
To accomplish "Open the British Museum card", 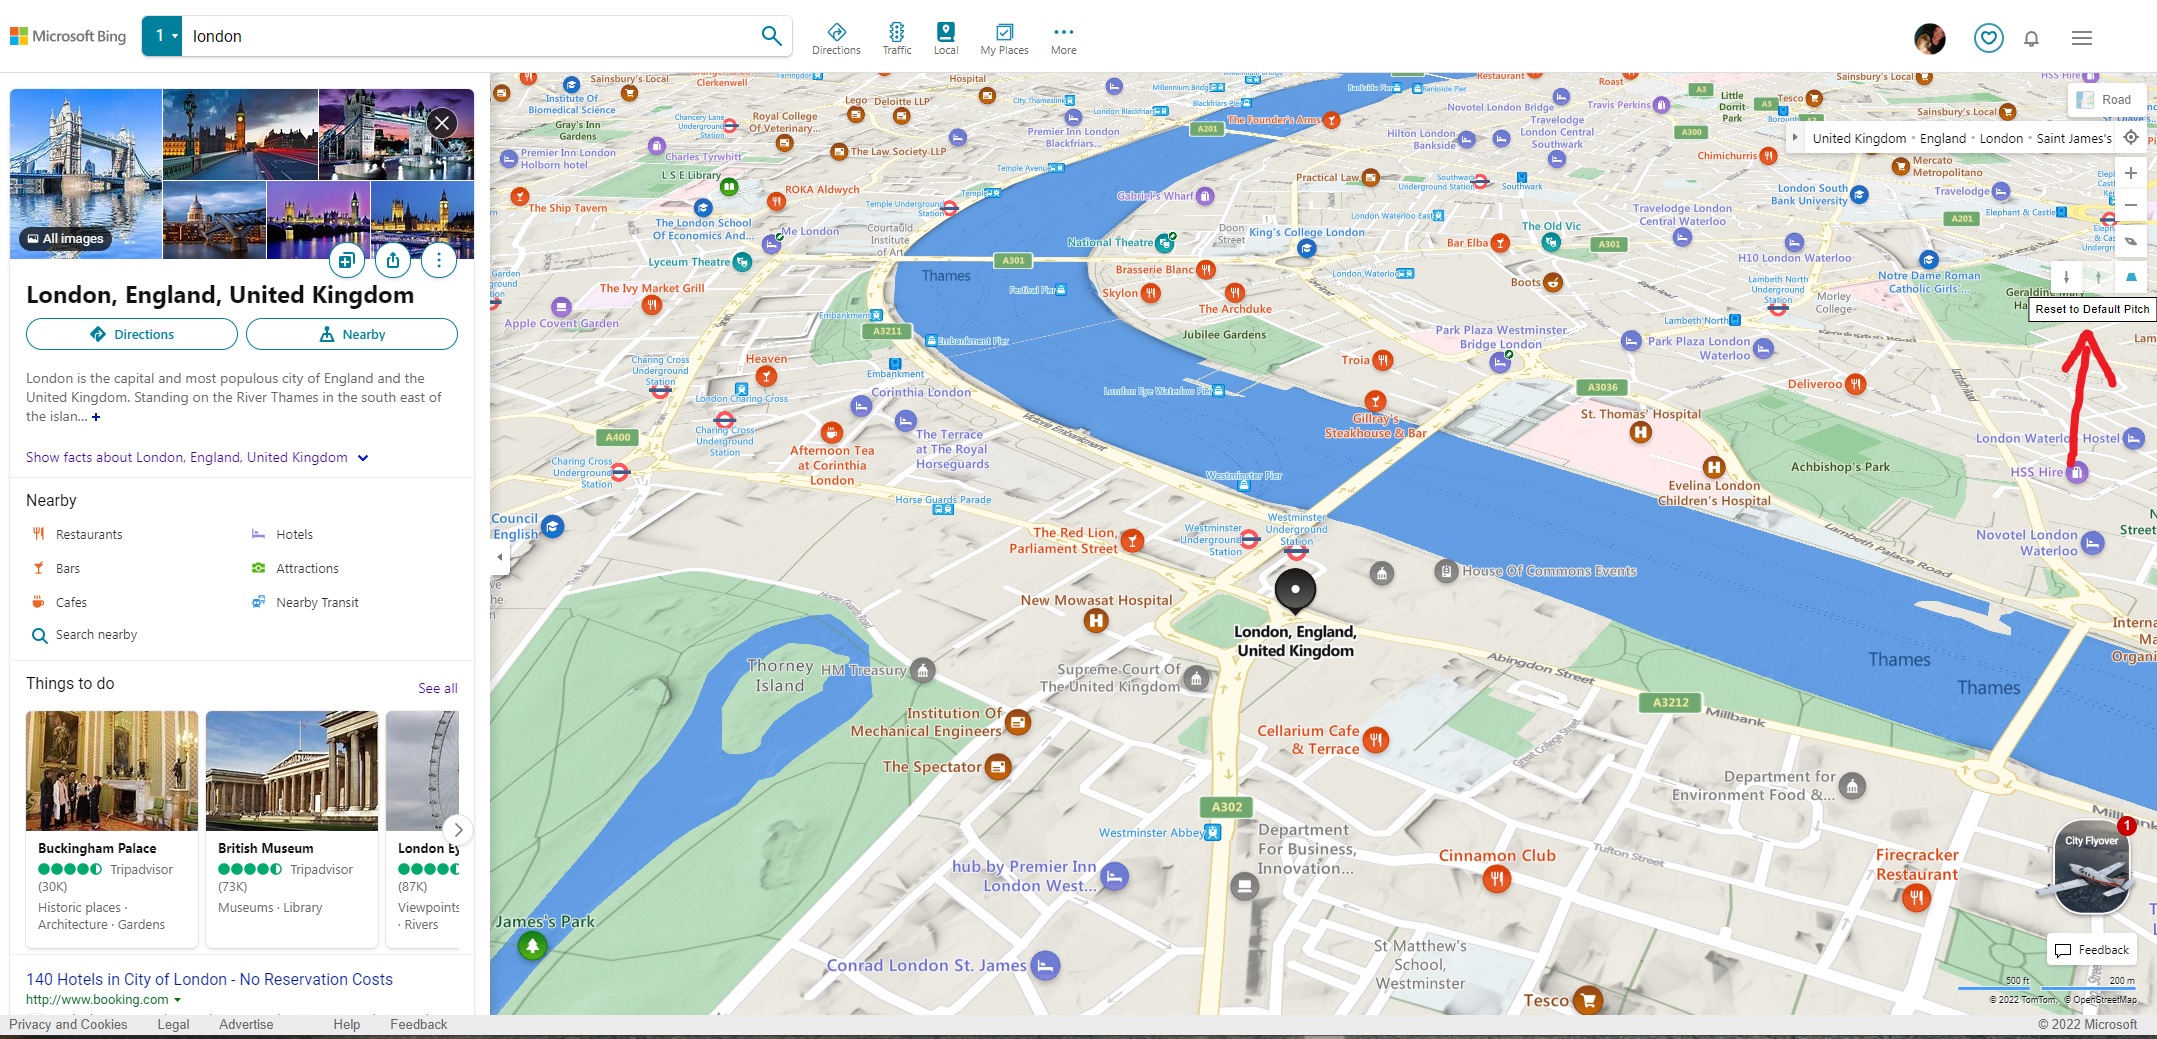I will (292, 829).
